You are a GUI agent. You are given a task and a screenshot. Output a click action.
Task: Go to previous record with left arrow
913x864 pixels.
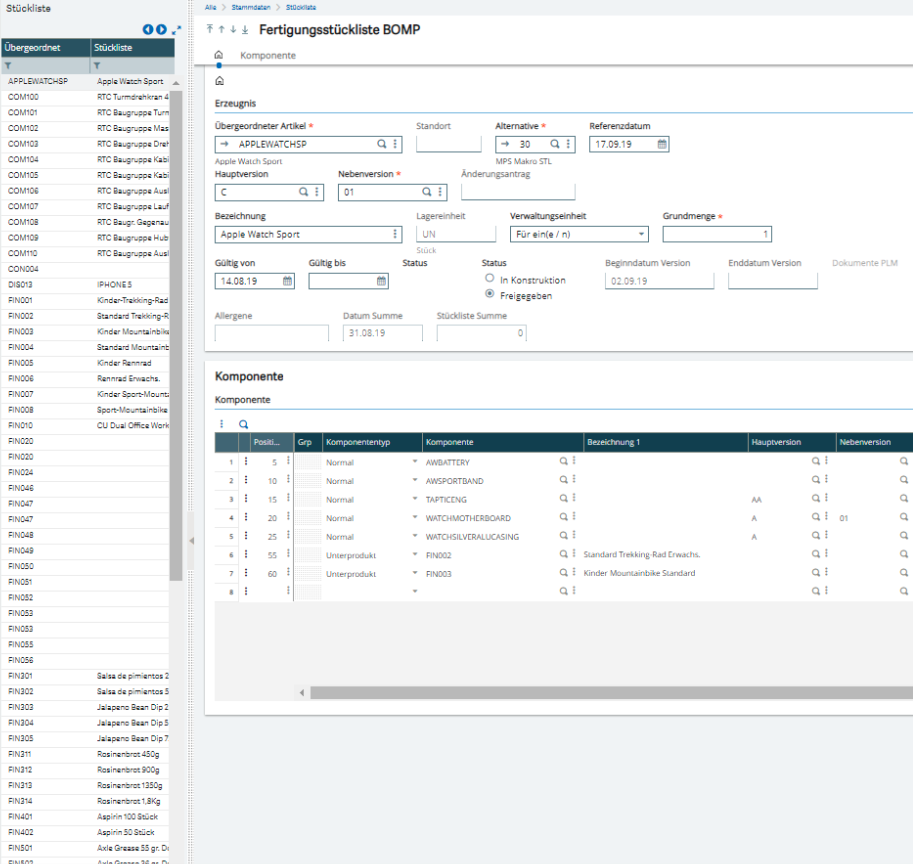point(148,29)
